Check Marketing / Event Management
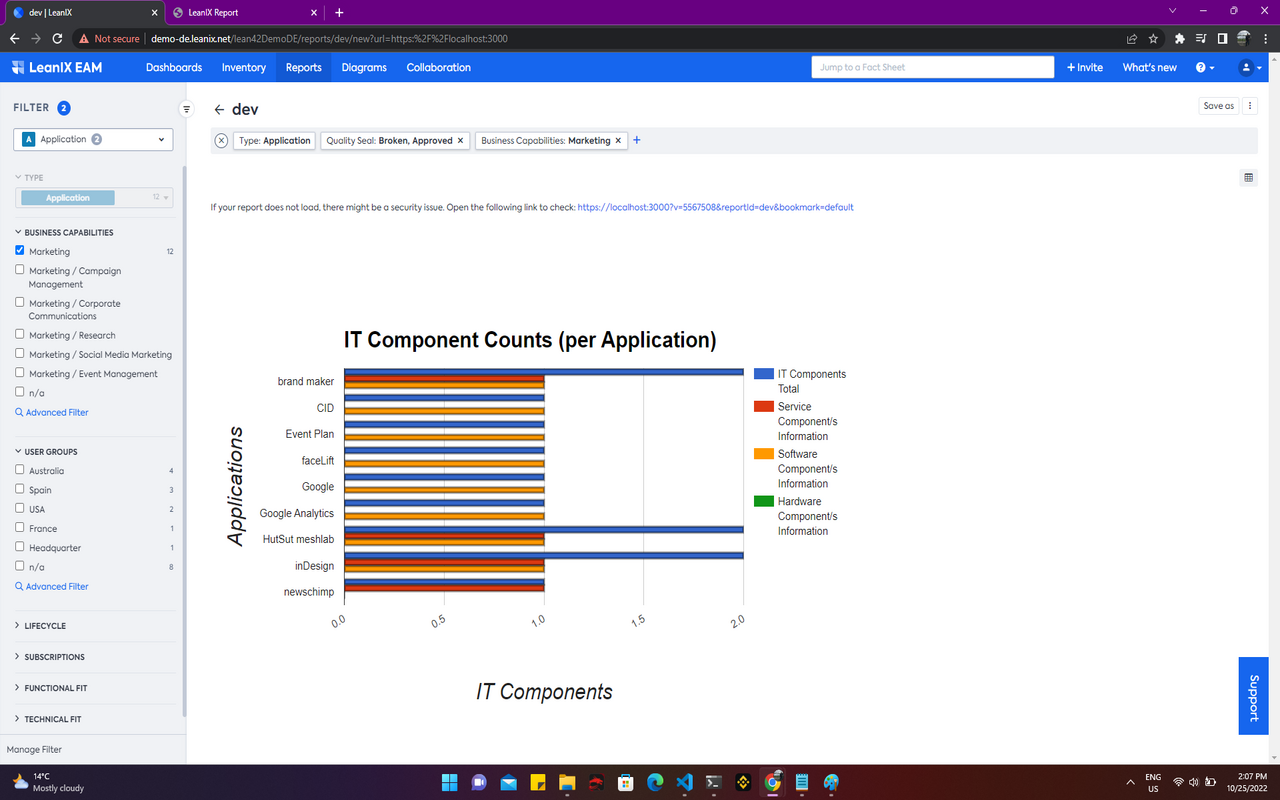1280x800 pixels. click(x=20, y=373)
